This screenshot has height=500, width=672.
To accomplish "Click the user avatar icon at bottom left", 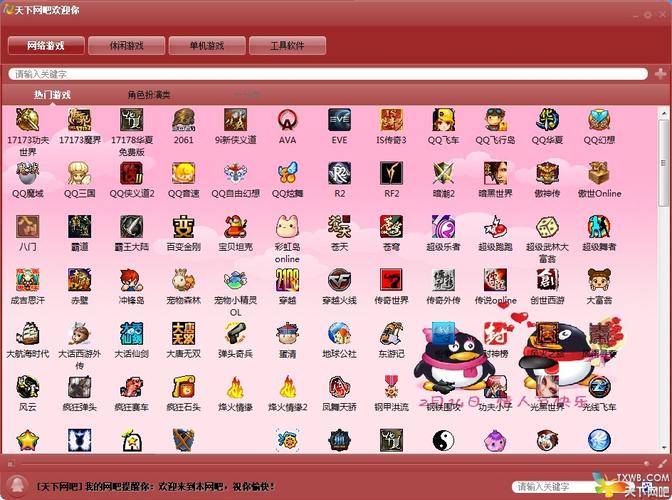I will [x=18, y=485].
